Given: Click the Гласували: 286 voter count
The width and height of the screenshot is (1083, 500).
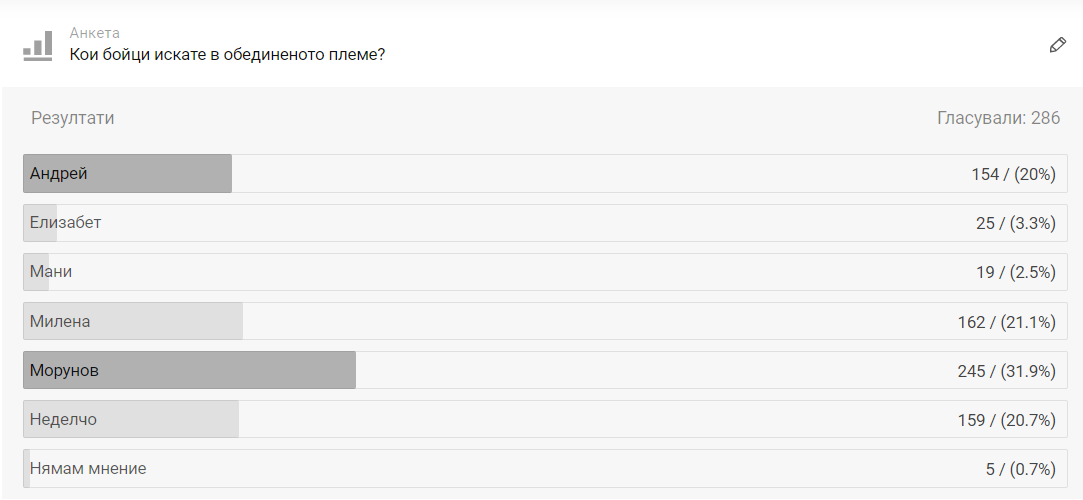Looking at the screenshot, I should 998,118.
